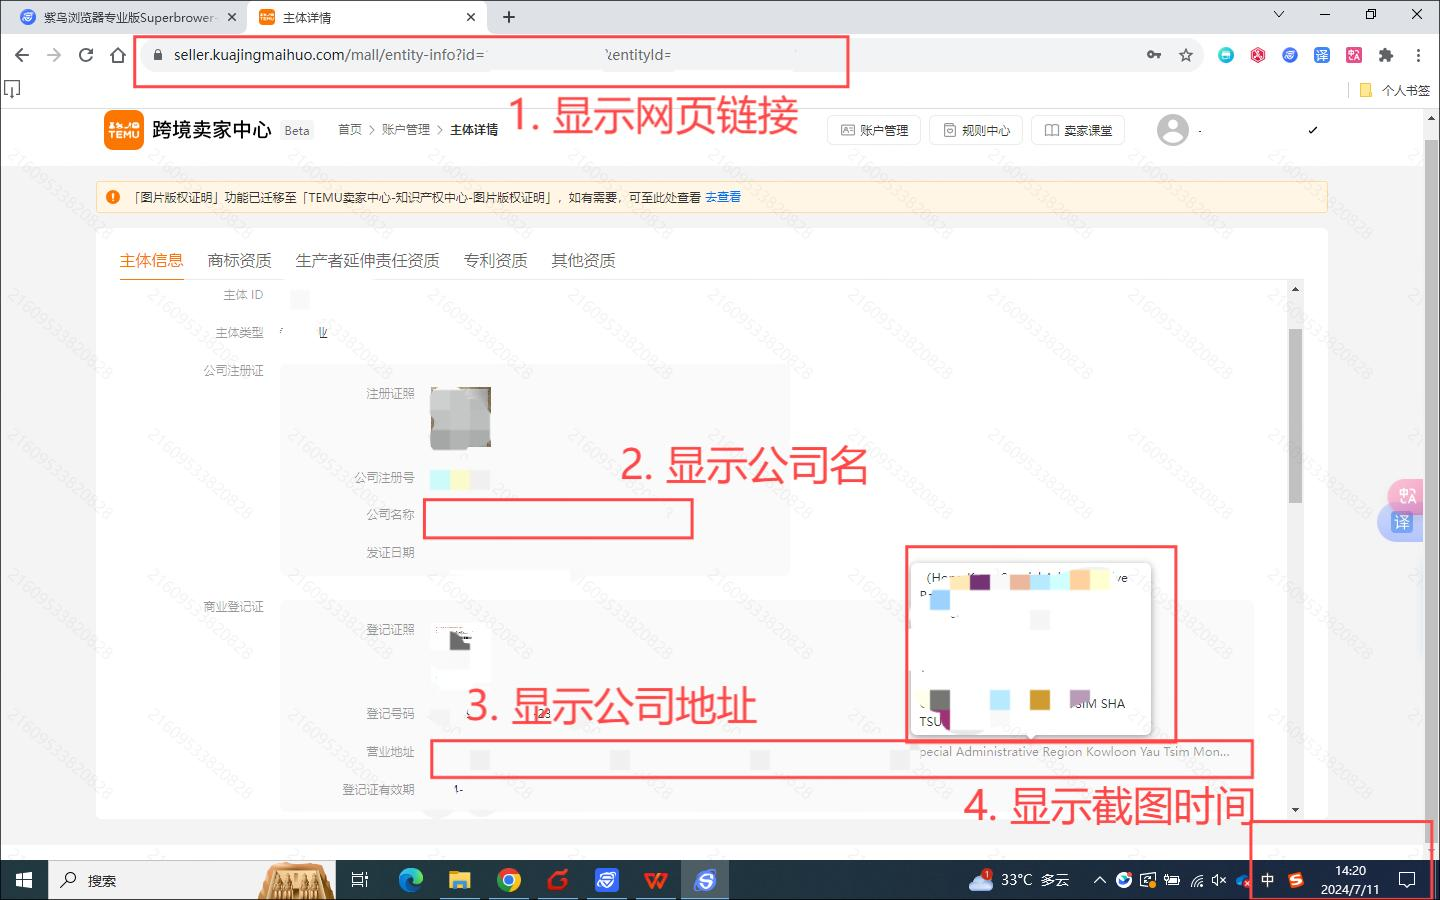
Task: Open the 注册证照 certificate thumbnail
Action: (460, 417)
